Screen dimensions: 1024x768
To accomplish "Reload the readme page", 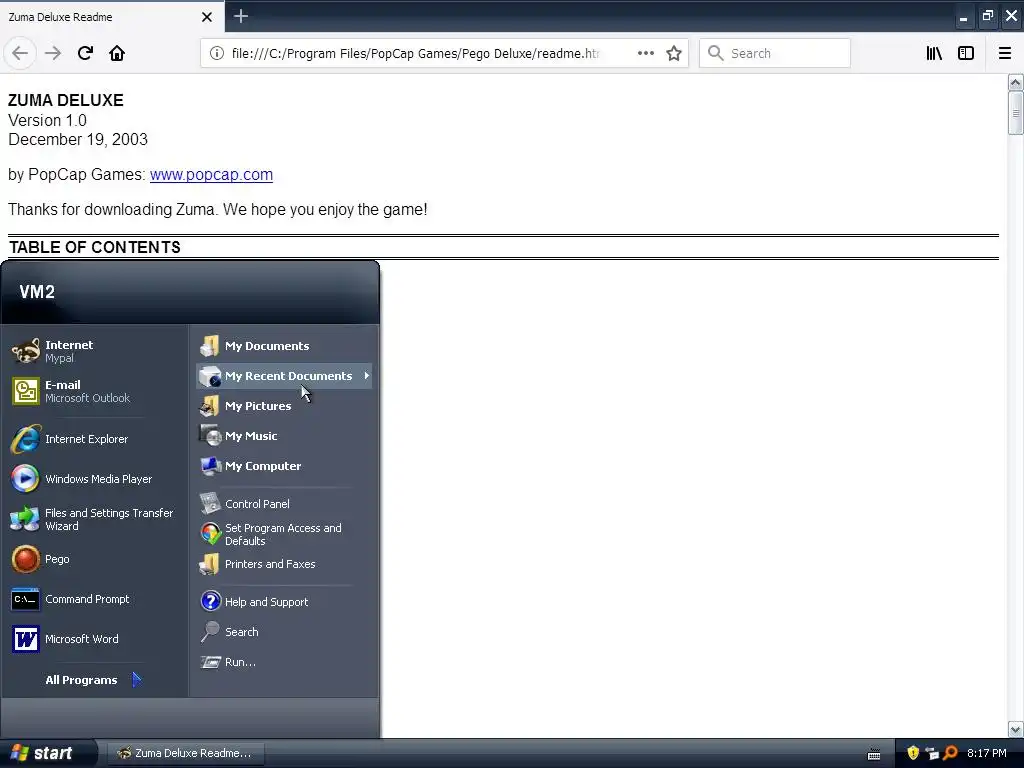I will coord(85,53).
